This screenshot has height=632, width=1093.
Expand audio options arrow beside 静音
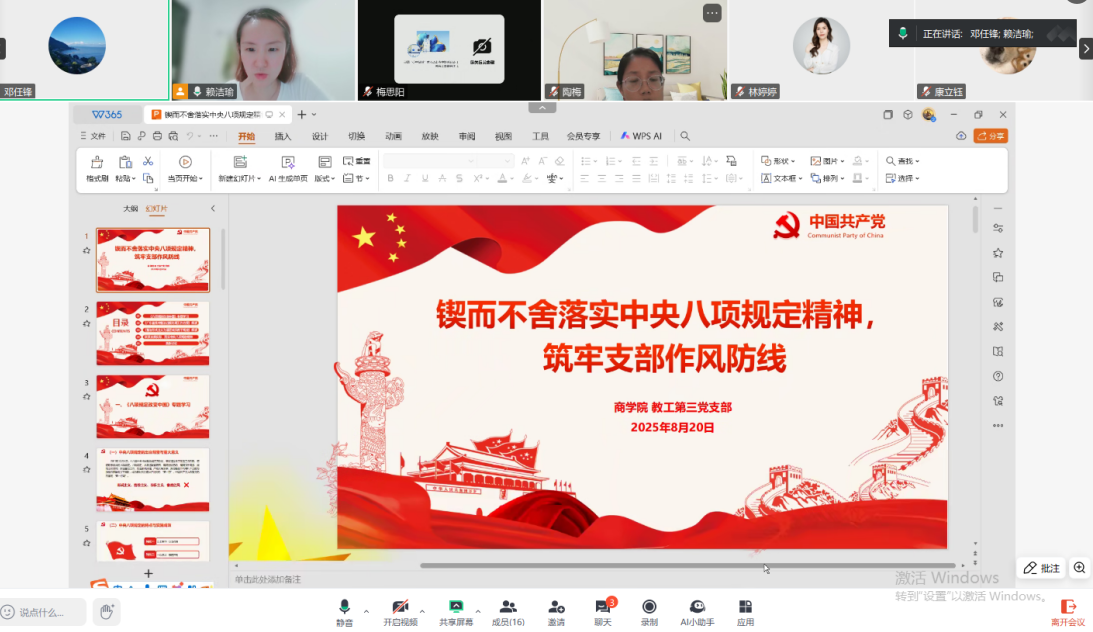tap(366, 610)
